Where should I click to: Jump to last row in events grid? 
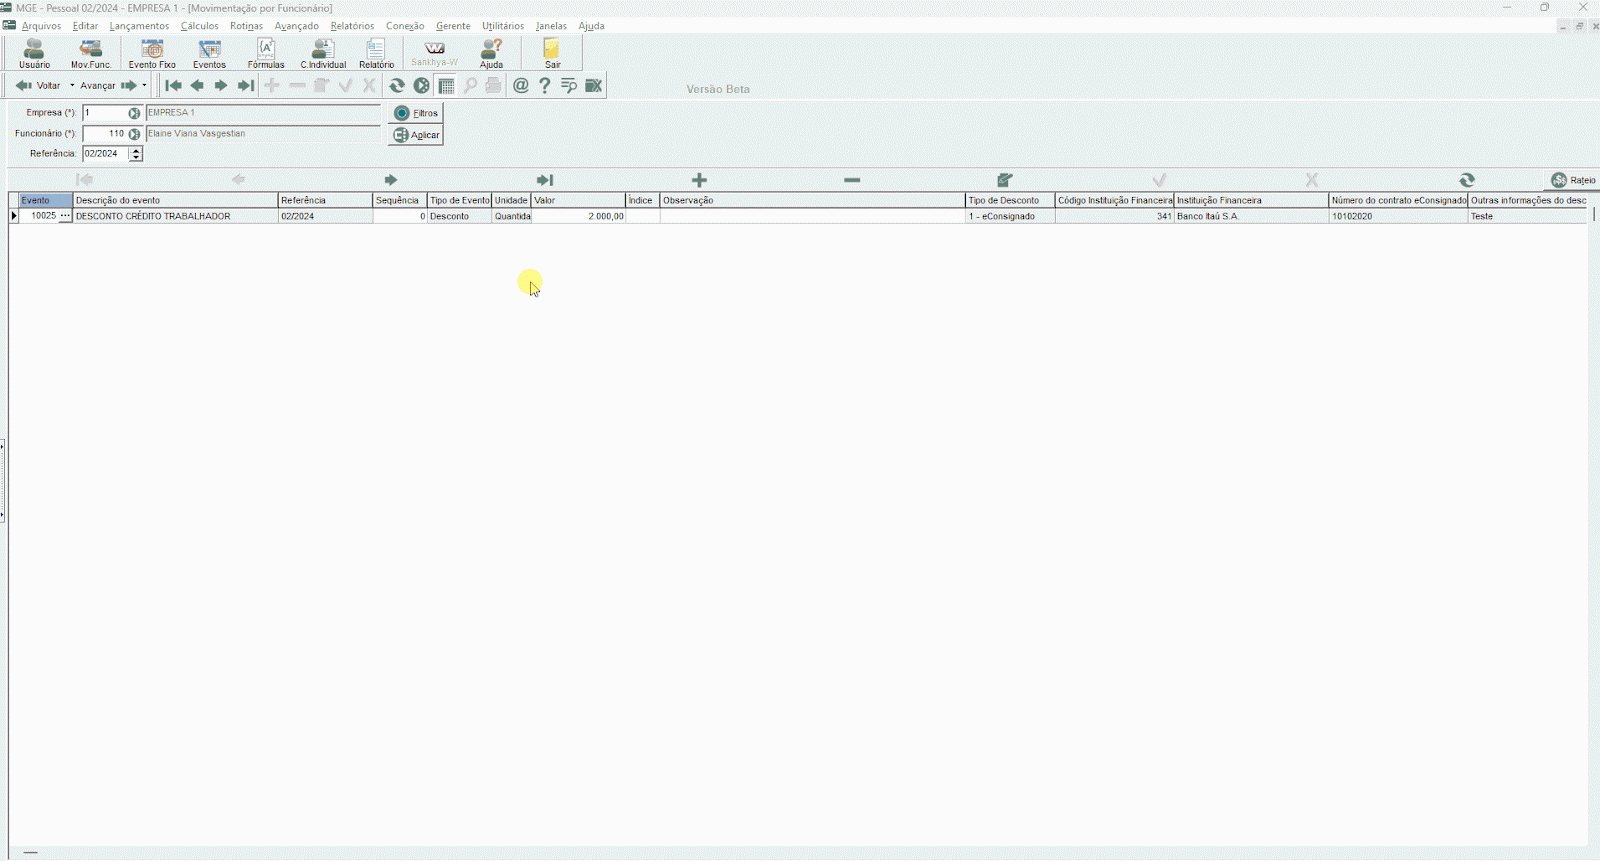[x=545, y=180]
